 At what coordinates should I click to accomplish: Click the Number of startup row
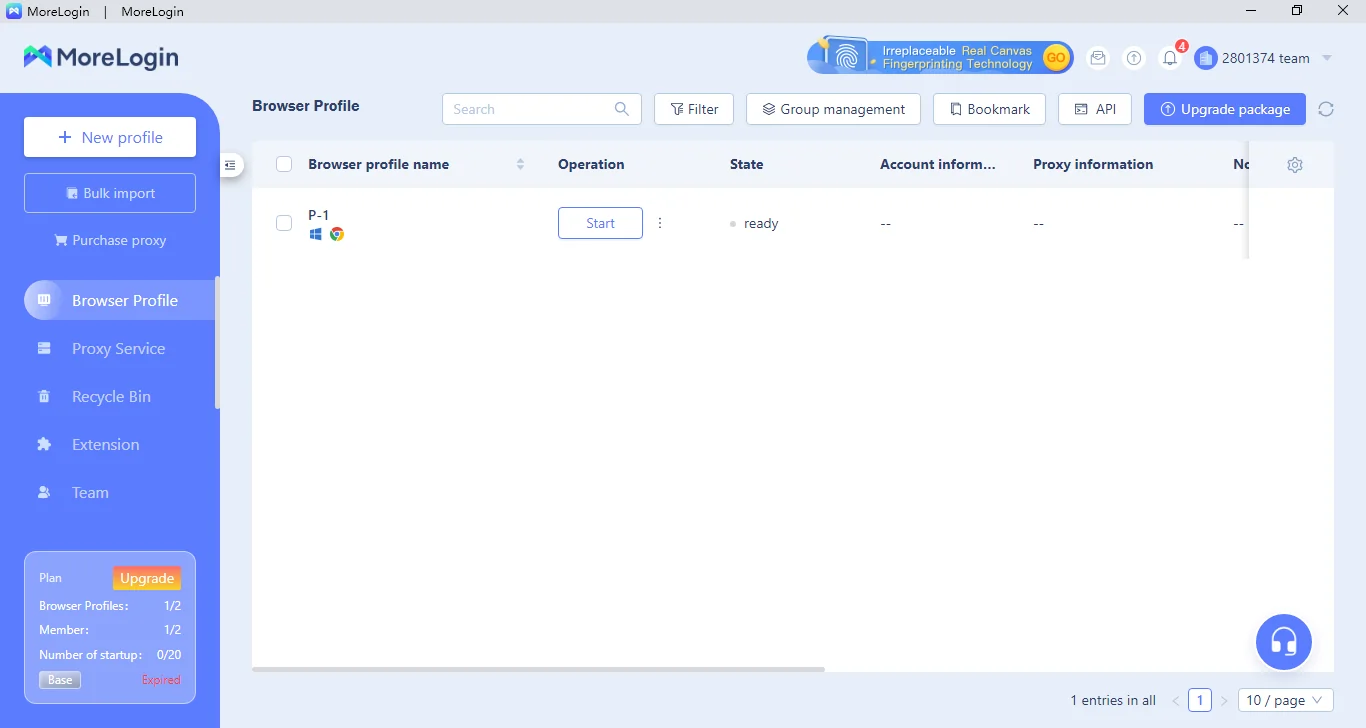pos(110,655)
